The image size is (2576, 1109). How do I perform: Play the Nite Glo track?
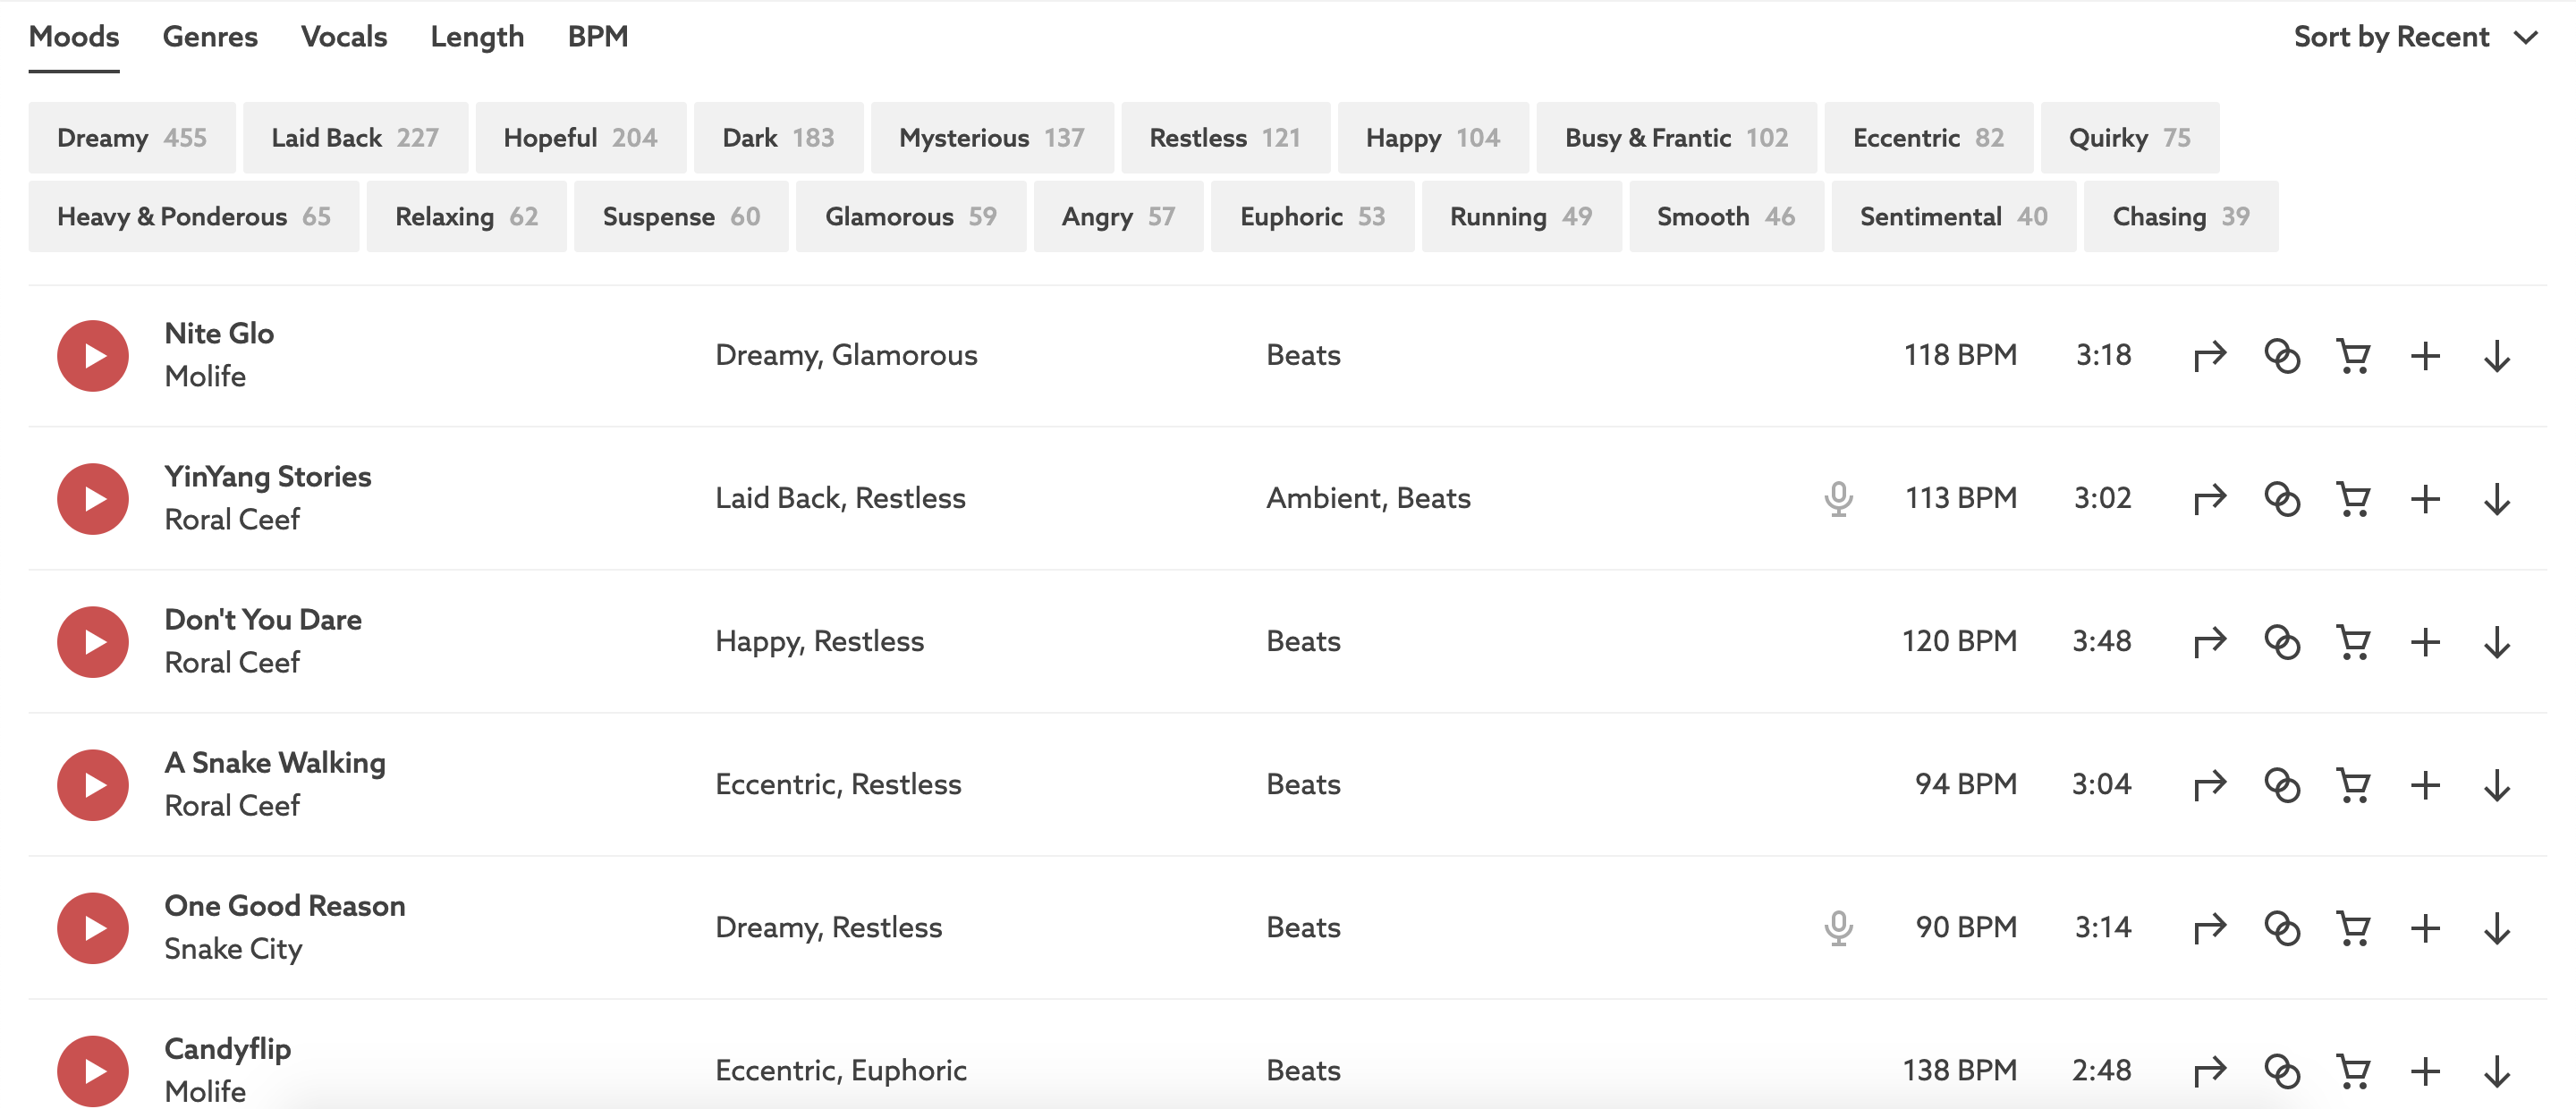pos(93,356)
